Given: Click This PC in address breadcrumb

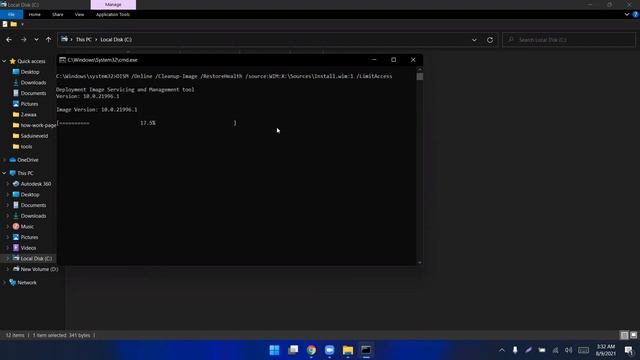Looking at the screenshot, I should (x=84, y=40).
